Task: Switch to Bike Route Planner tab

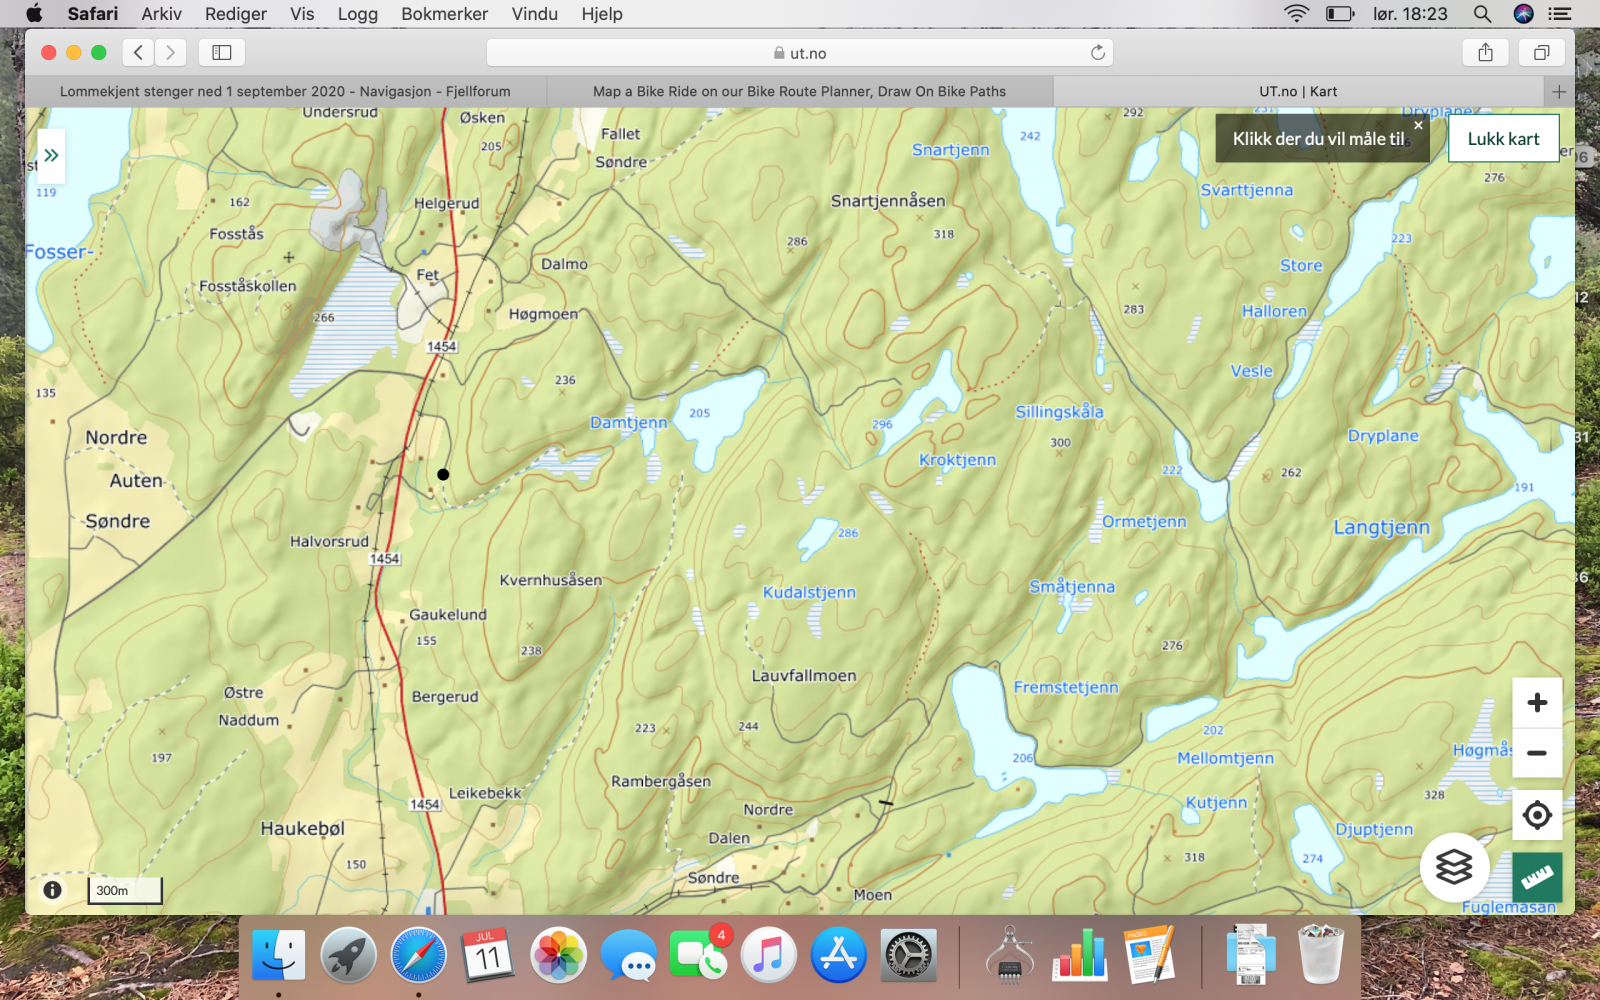Action: pos(799,91)
